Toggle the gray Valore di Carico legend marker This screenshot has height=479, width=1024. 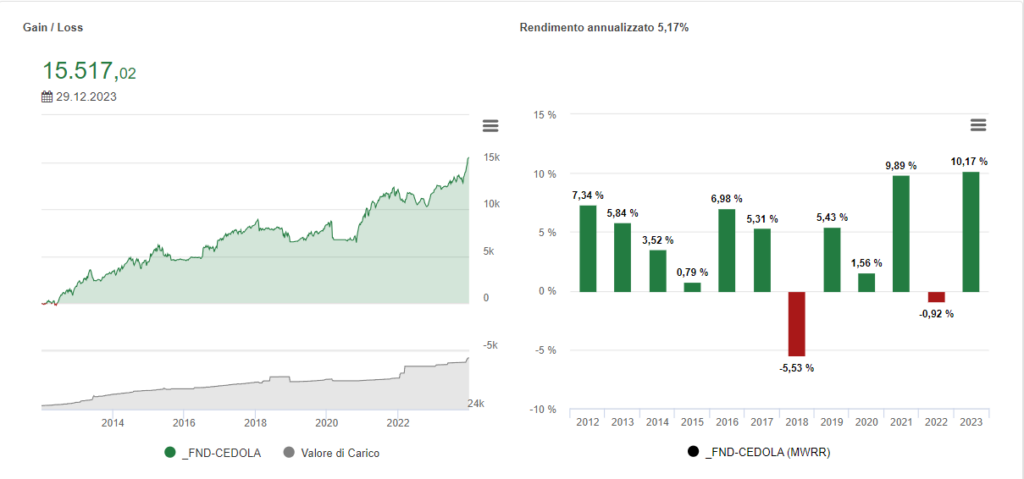pos(290,453)
